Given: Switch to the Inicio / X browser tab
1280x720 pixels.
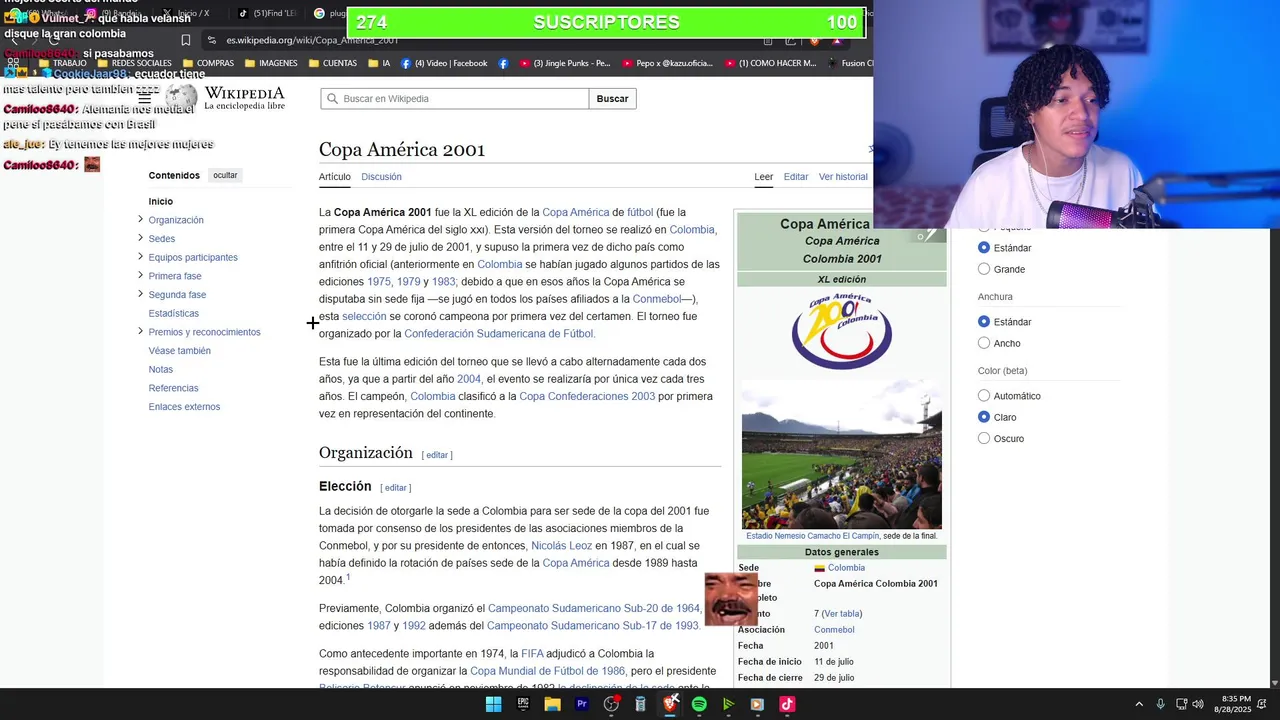Looking at the screenshot, I should click(x=186, y=13).
